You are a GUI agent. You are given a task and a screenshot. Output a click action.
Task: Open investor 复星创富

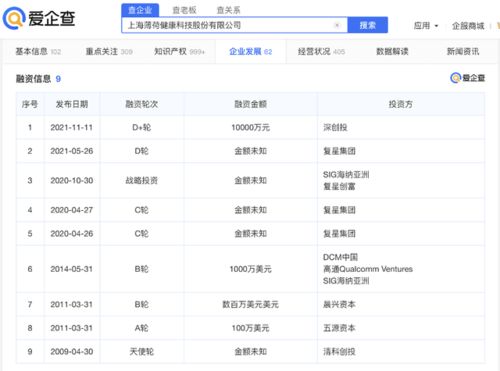coord(339,186)
